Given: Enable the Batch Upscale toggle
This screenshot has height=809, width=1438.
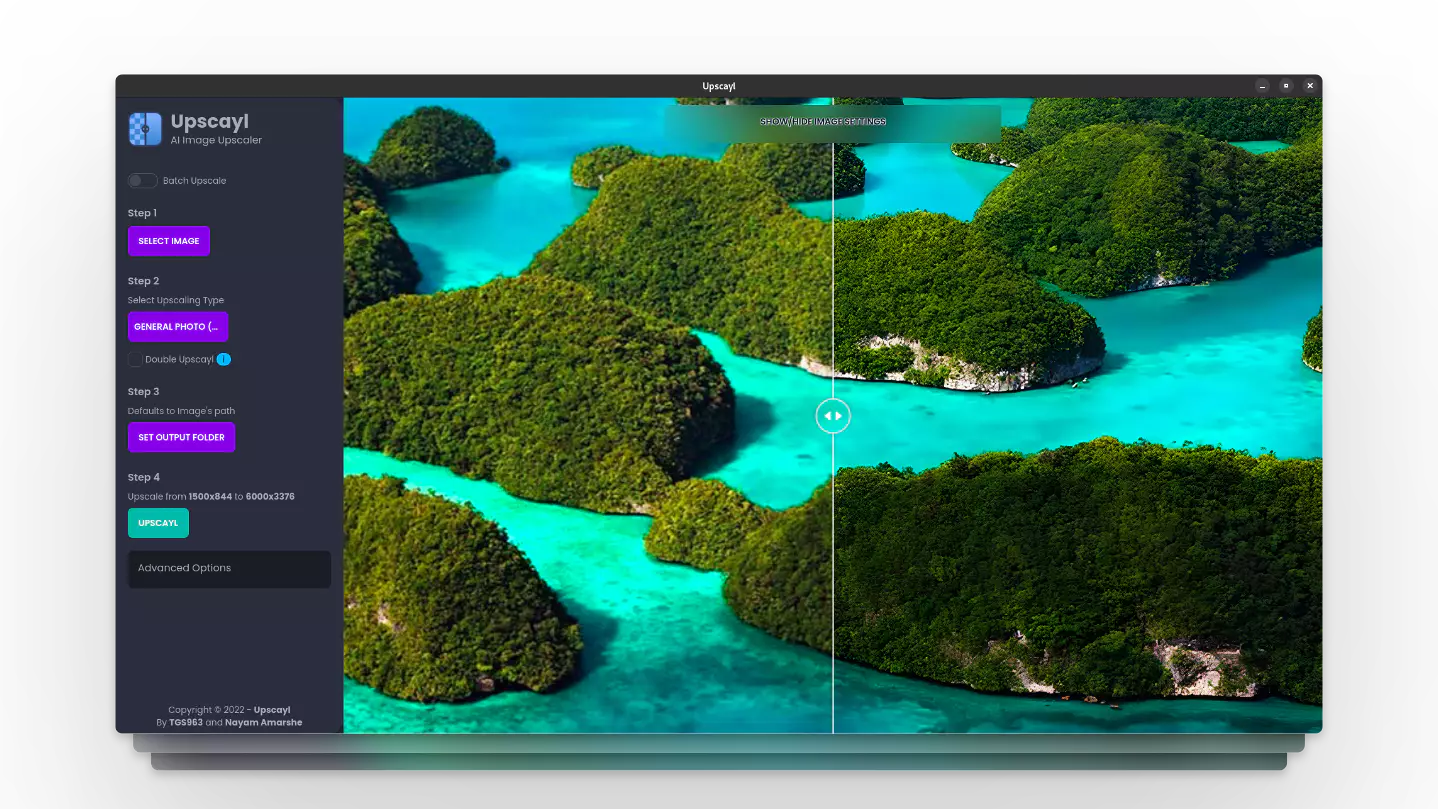Looking at the screenshot, I should pos(142,181).
